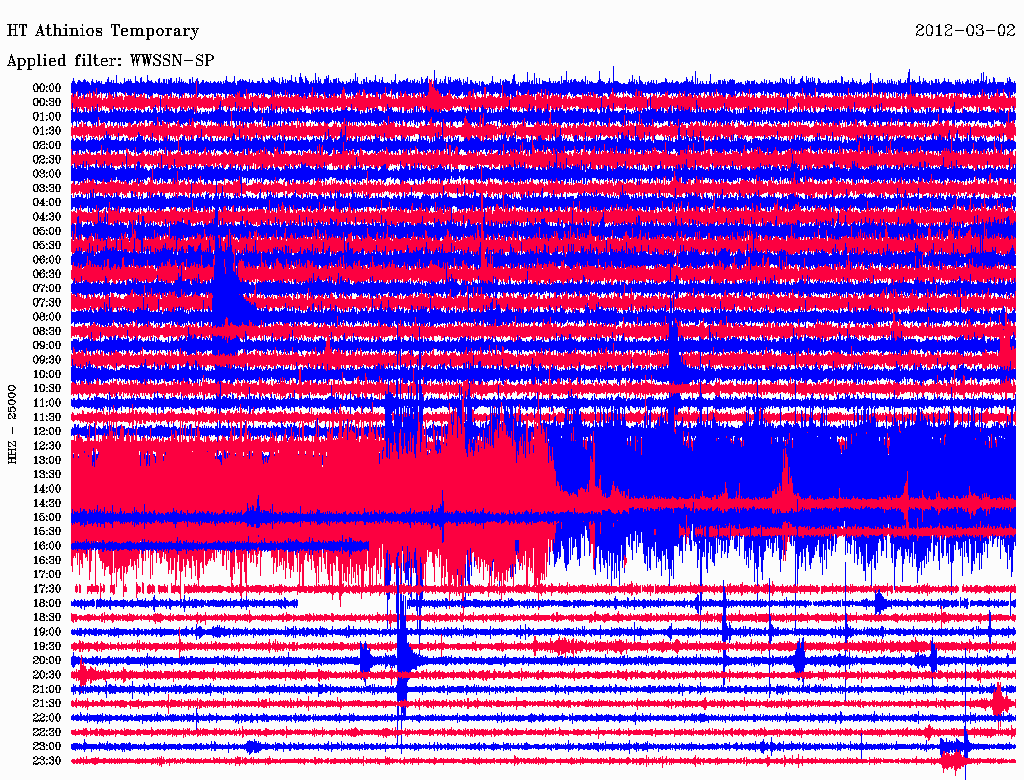Screen dimensions: 1024x780
Task: Click the large blue burst on the 07:30 trace
Action: pos(227,298)
